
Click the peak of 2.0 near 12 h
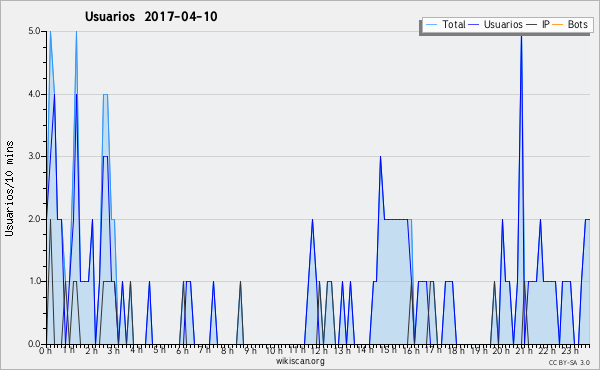point(313,220)
